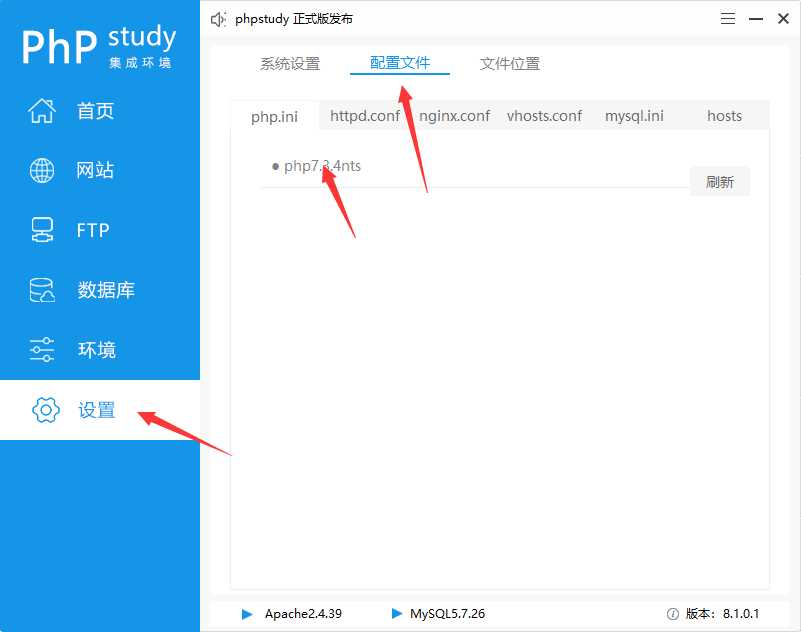Click the version info circle icon

pyautogui.click(x=673, y=614)
